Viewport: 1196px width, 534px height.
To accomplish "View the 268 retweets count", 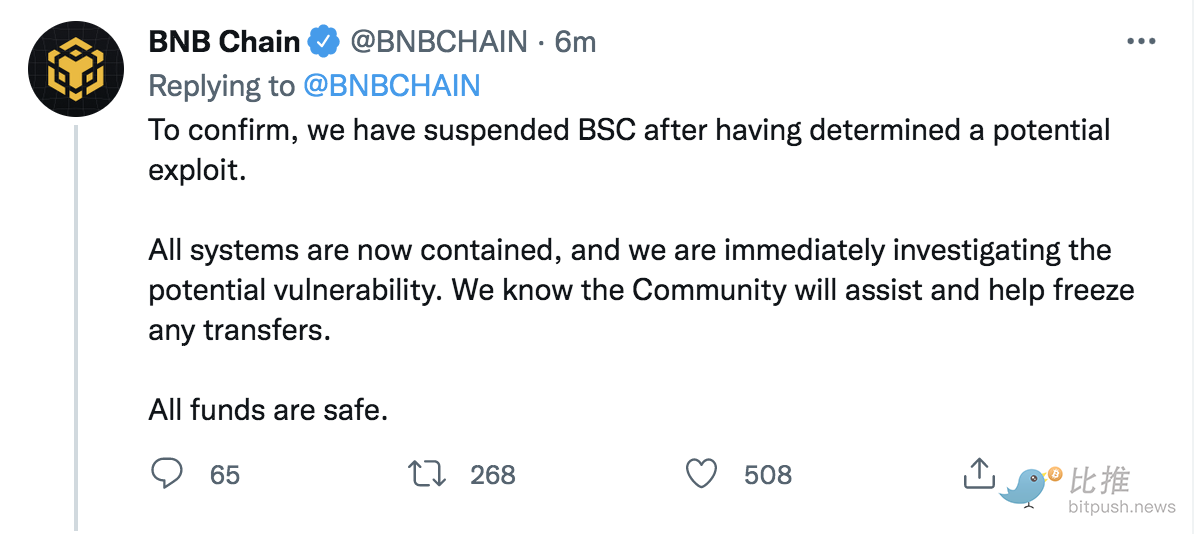I will coord(493,475).
